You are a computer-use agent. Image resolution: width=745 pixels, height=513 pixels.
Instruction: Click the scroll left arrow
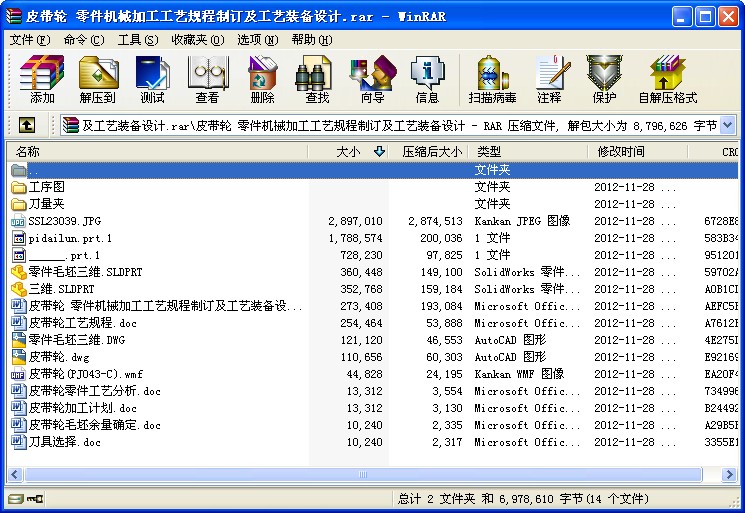[15, 474]
